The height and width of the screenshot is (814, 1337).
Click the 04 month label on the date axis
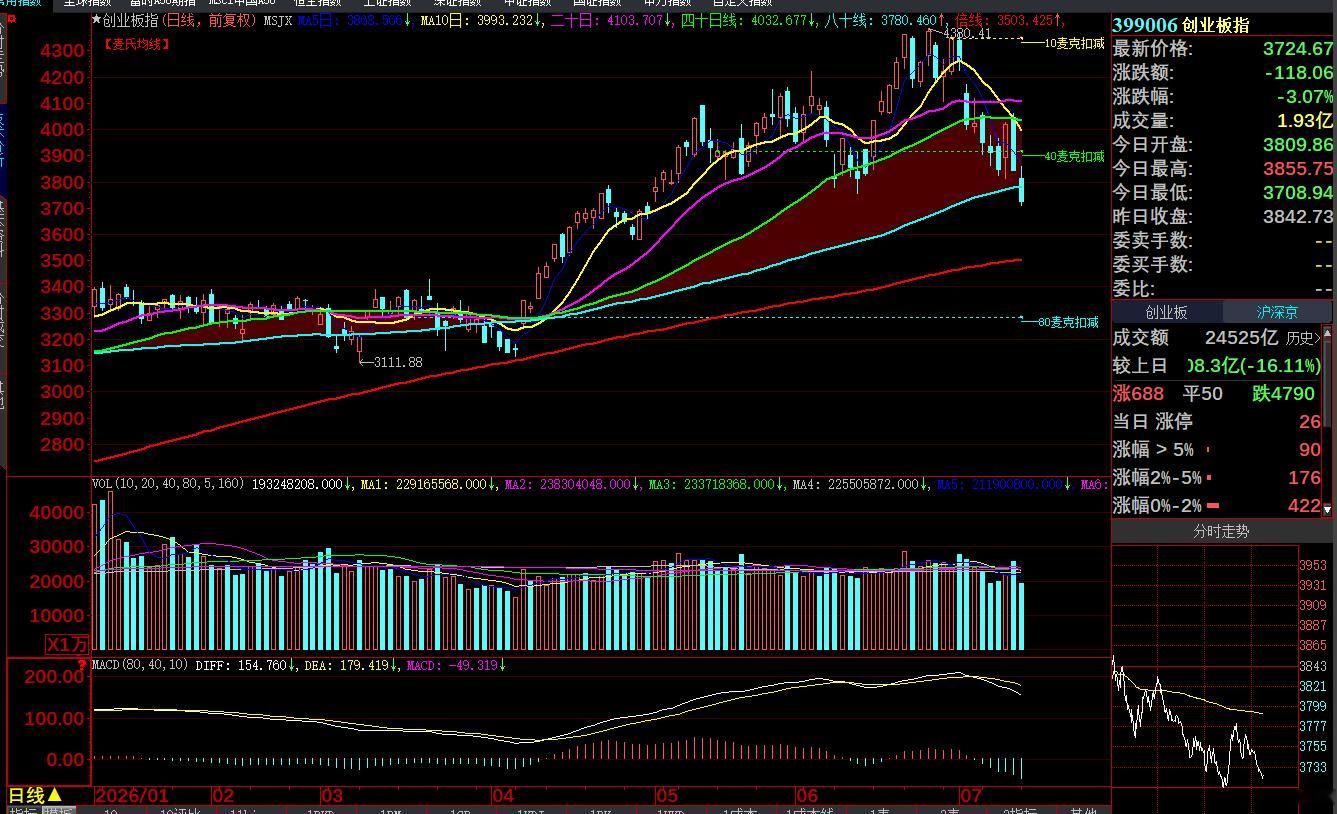click(x=502, y=796)
